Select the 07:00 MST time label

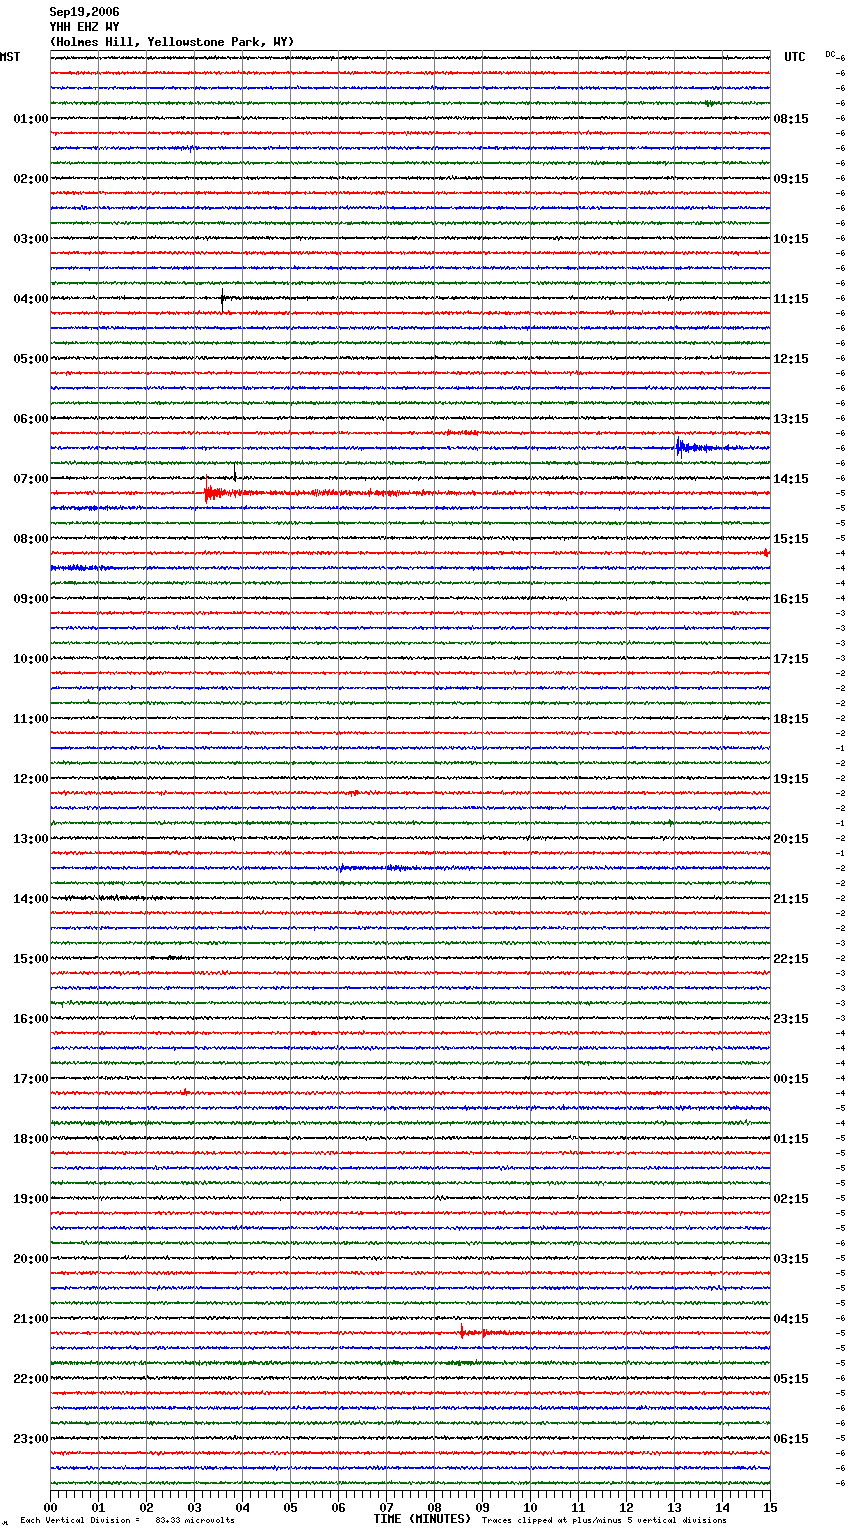[x=31, y=479]
